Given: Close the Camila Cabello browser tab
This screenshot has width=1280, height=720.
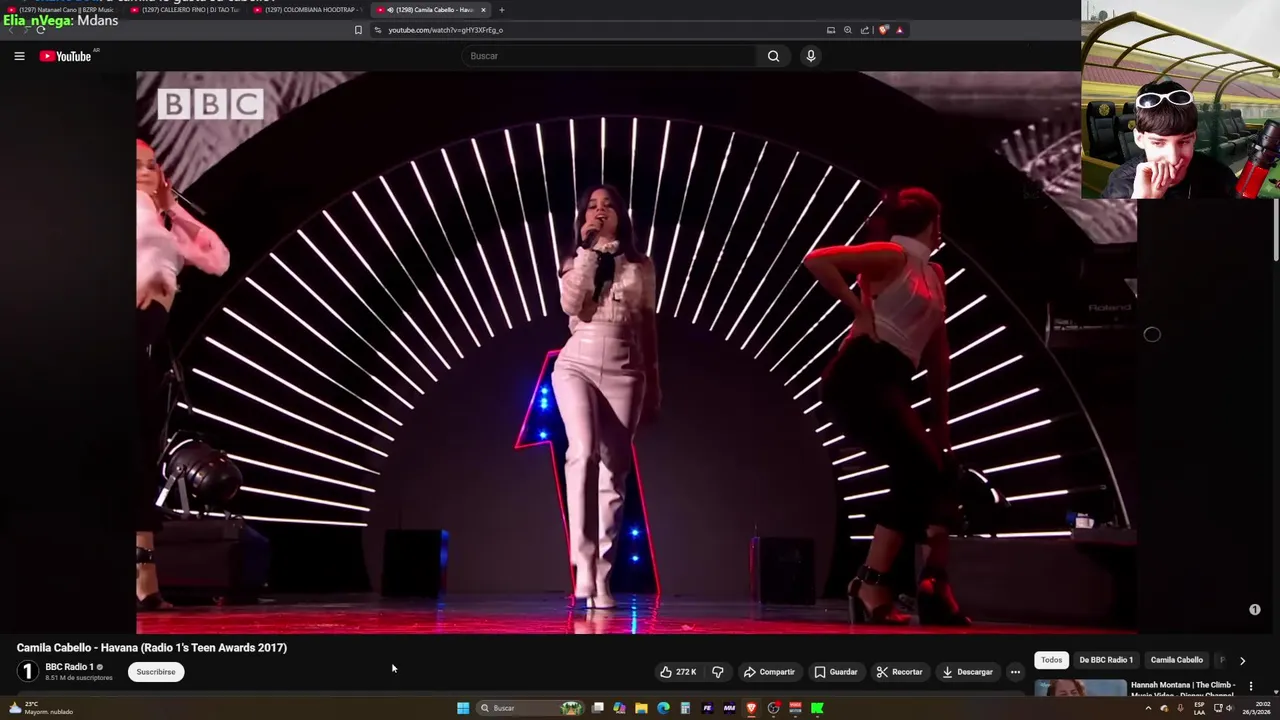Looking at the screenshot, I should [483, 10].
